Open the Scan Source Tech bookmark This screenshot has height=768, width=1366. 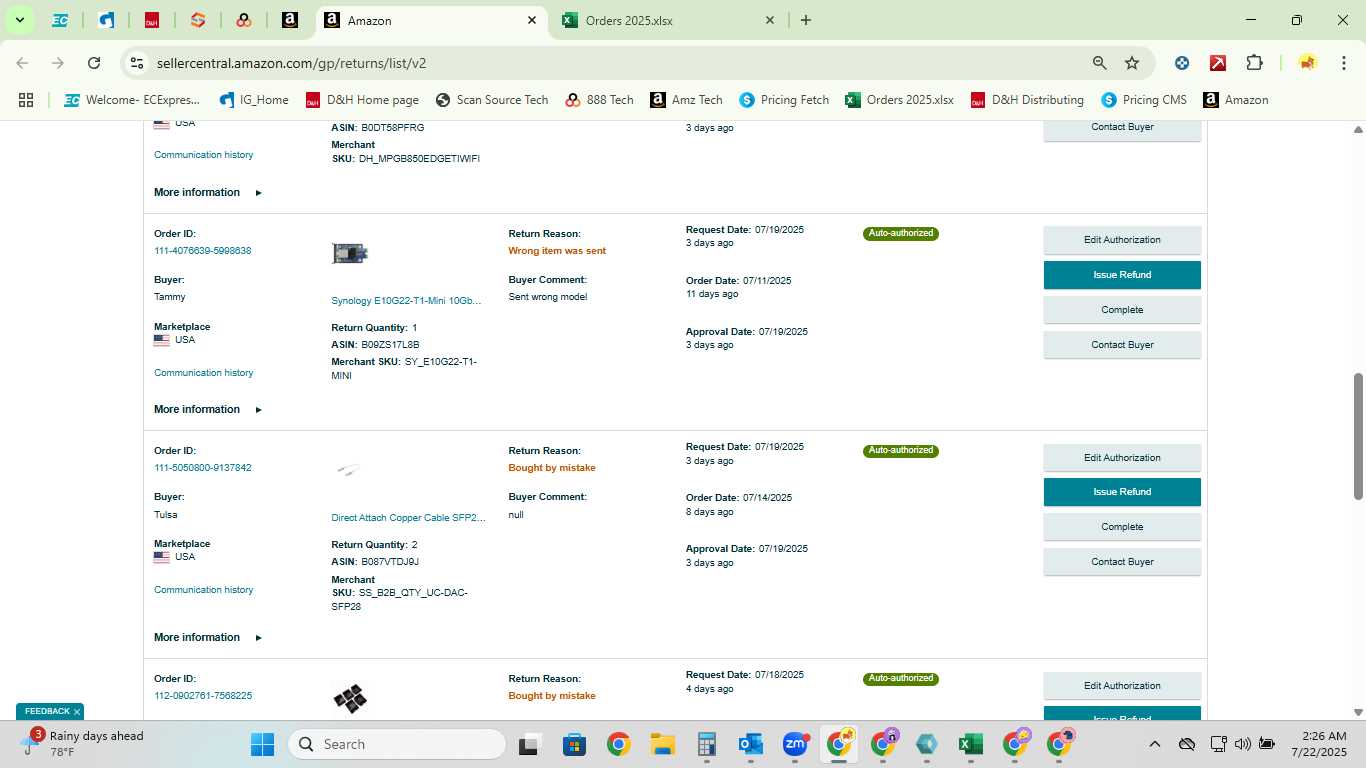(491, 100)
